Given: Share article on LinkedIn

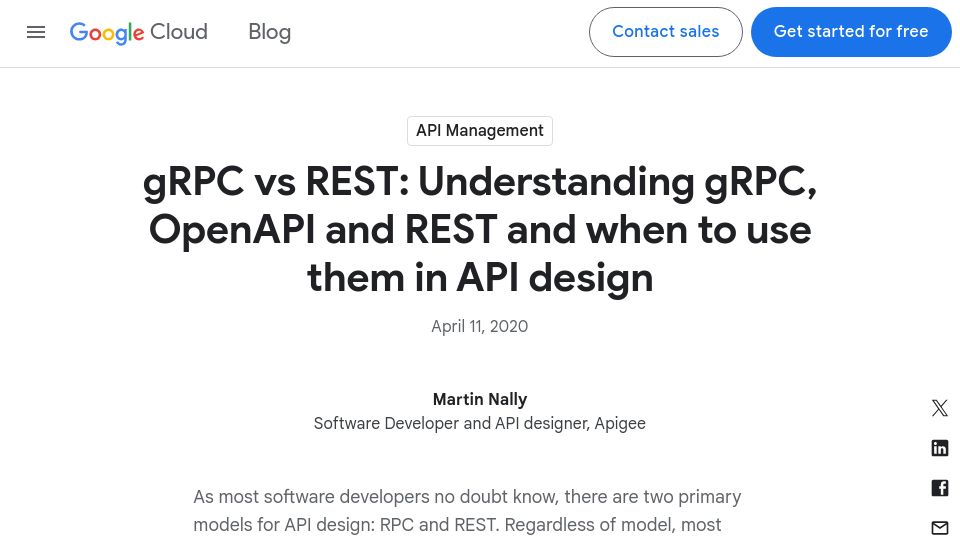Looking at the screenshot, I should (940, 448).
